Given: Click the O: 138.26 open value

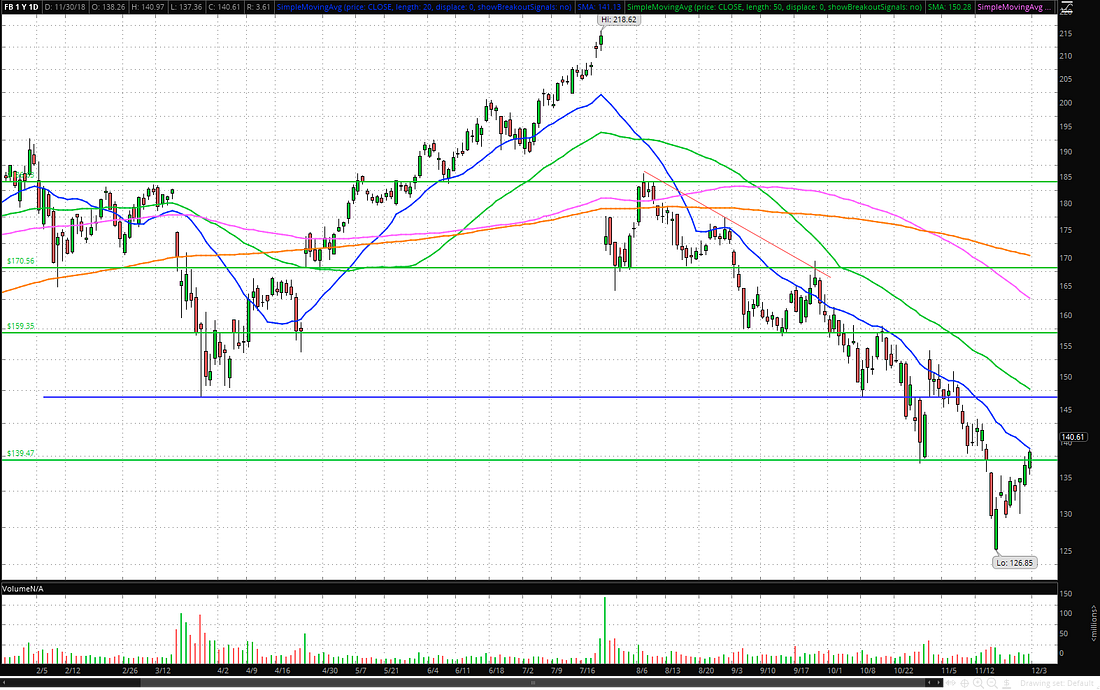Looking at the screenshot, I should tap(109, 7).
